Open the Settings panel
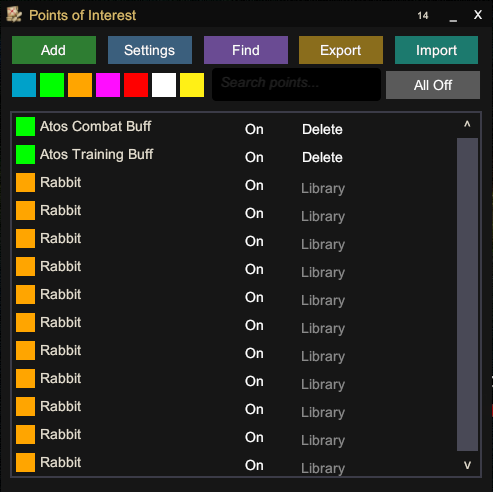The height and width of the screenshot is (492, 493). point(150,50)
